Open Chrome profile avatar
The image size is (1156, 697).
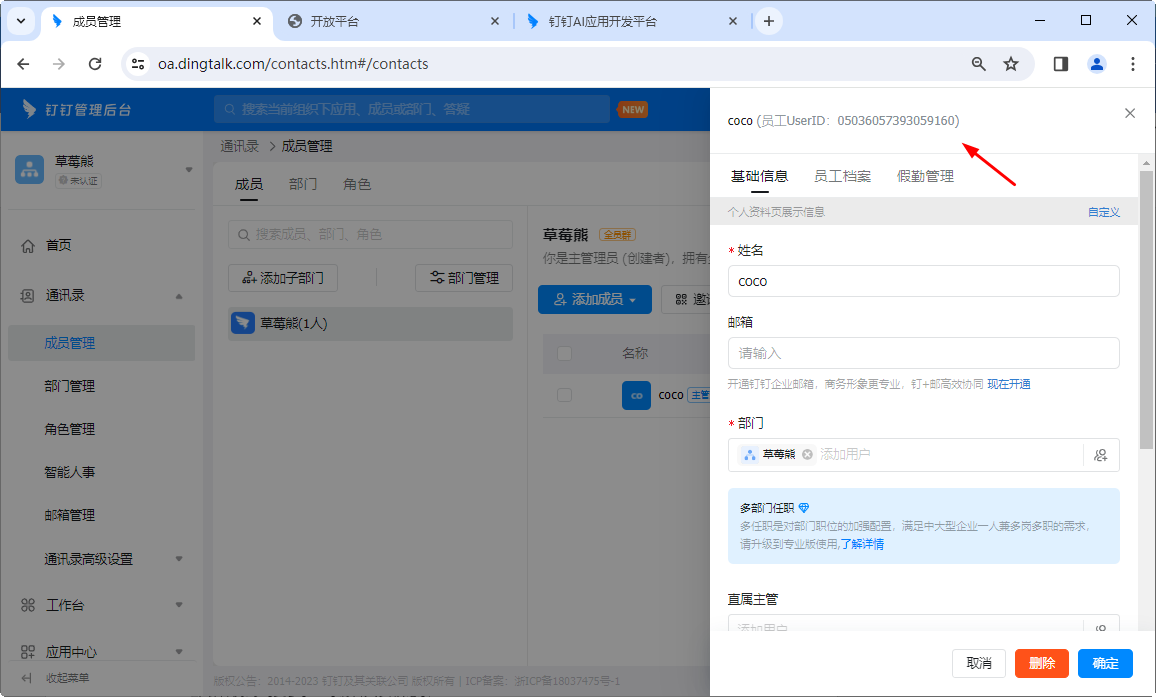click(1097, 64)
